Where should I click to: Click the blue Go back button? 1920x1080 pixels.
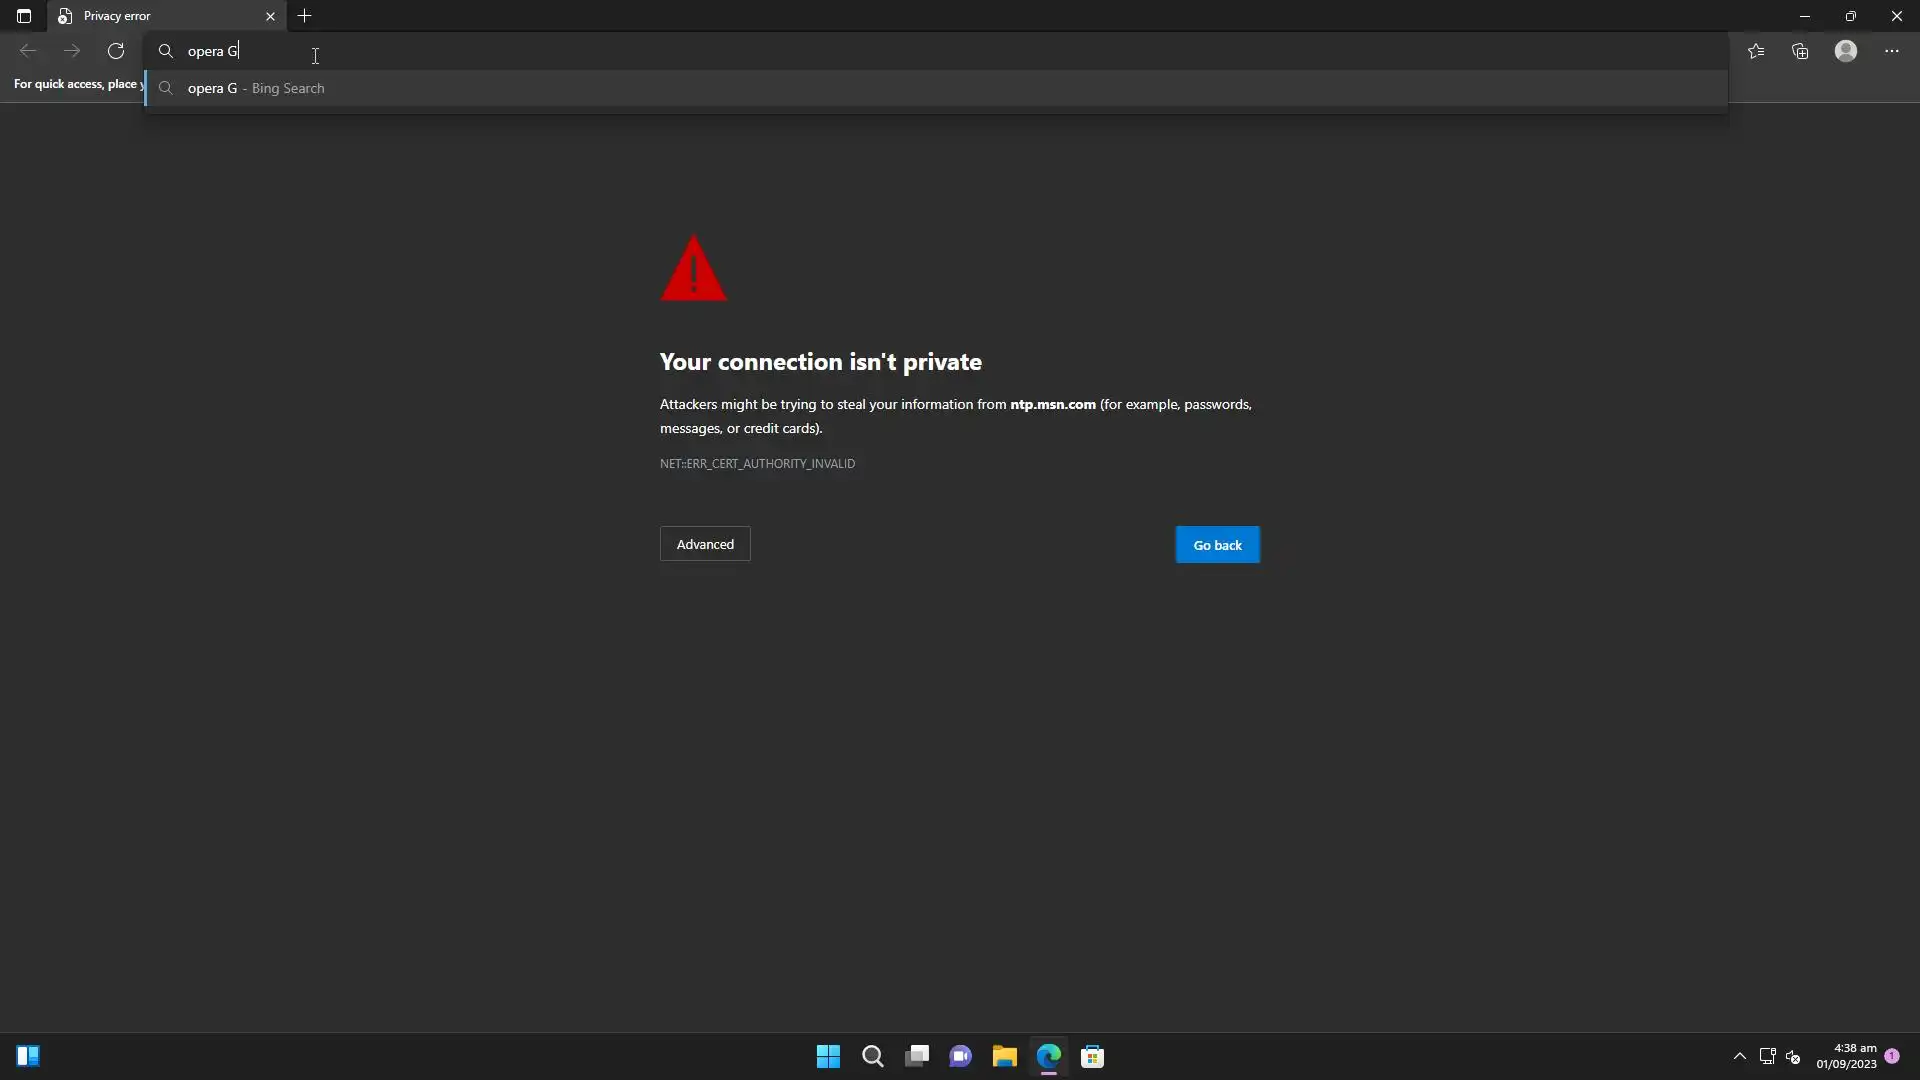(1217, 545)
